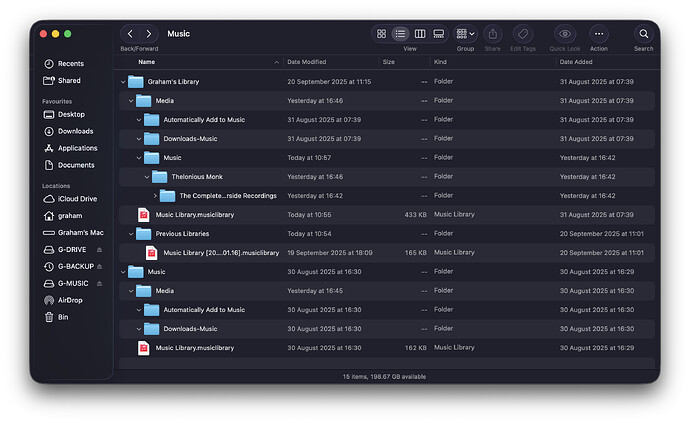Collapse the Media folder modified Yesterday at 16:46
690x423 pixels.
tap(131, 101)
